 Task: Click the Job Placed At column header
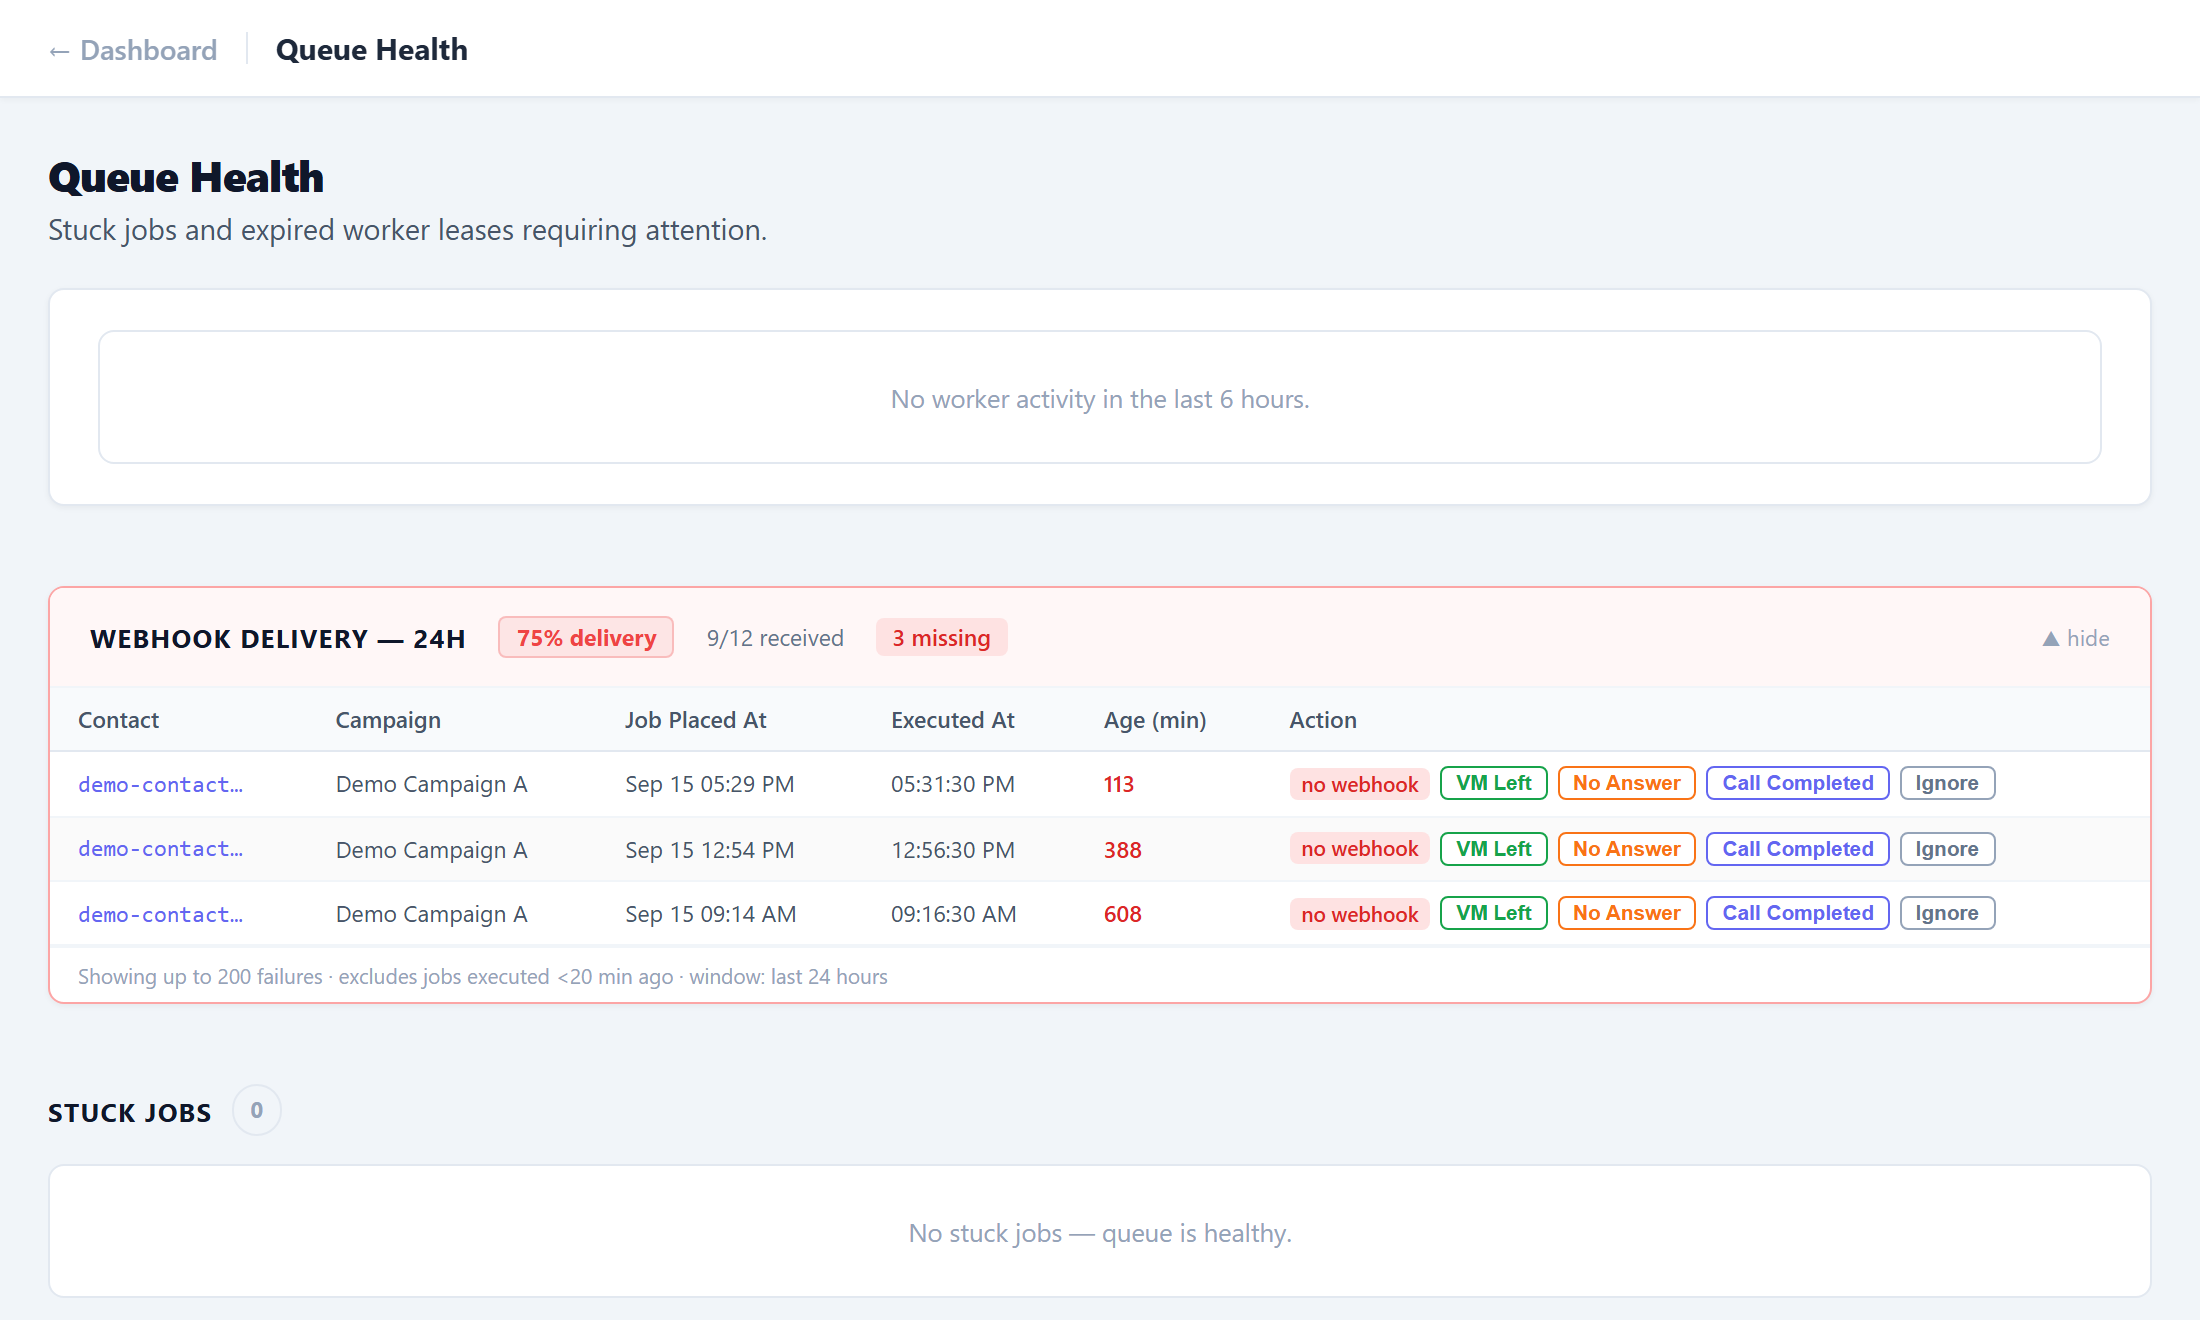[696, 720]
